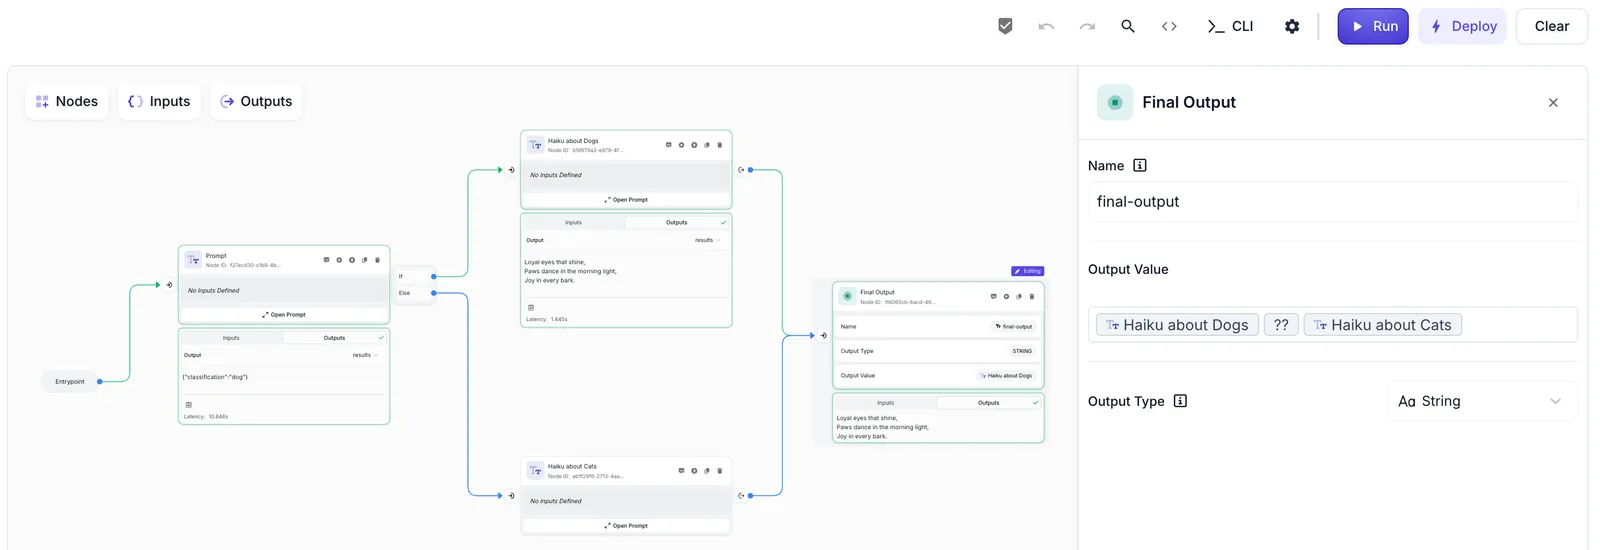This screenshot has width=1600, height=550.
Task: Click the comment icon on Haiku about Dogs
Action: click(x=669, y=145)
